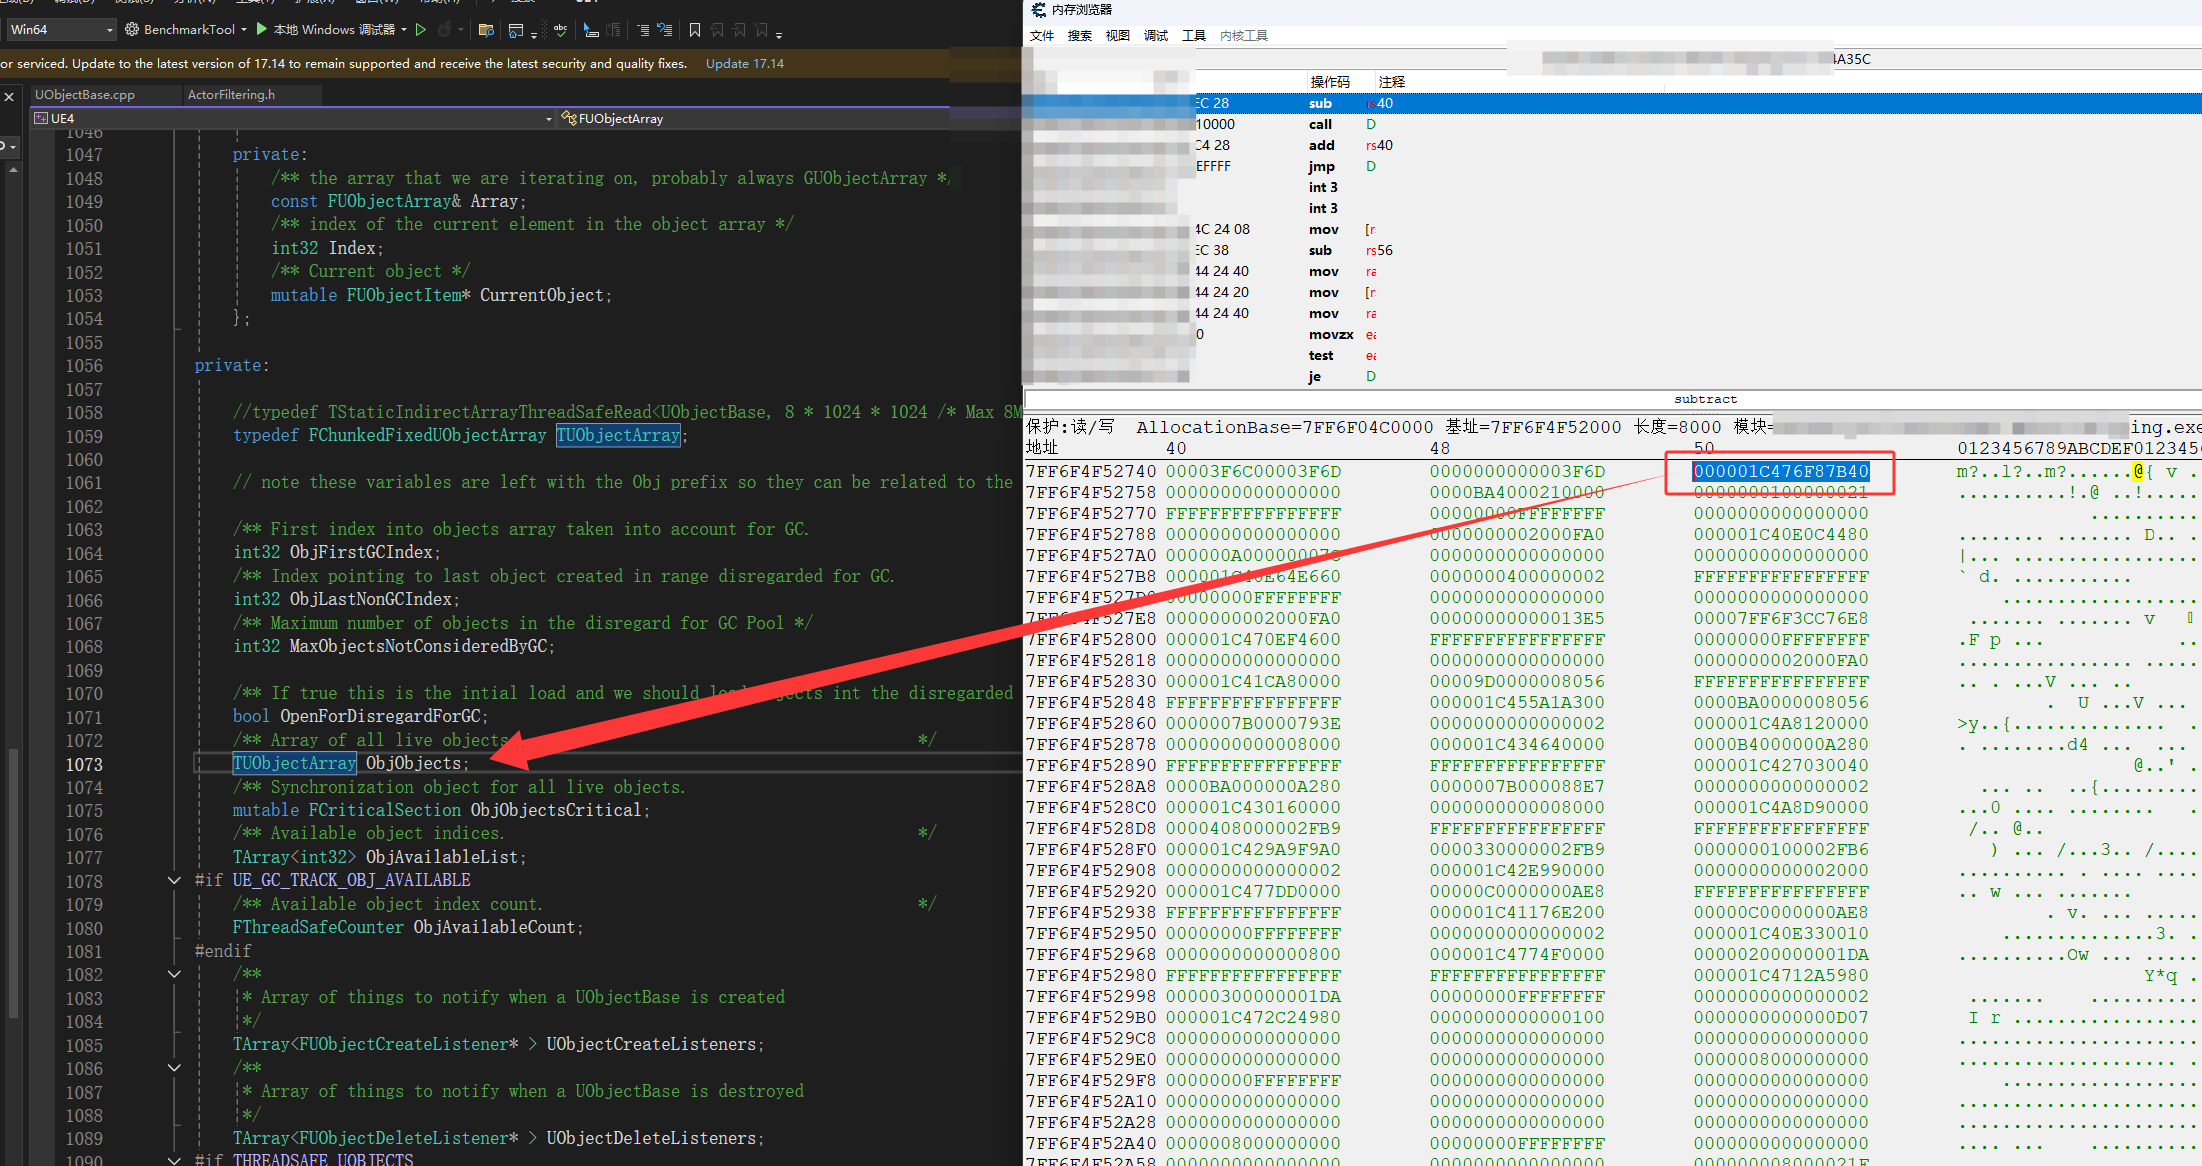The width and height of the screenshot is (2202, 1166).
Task: Open the Find in Files folder icon
Action: [x=486, y=30]
